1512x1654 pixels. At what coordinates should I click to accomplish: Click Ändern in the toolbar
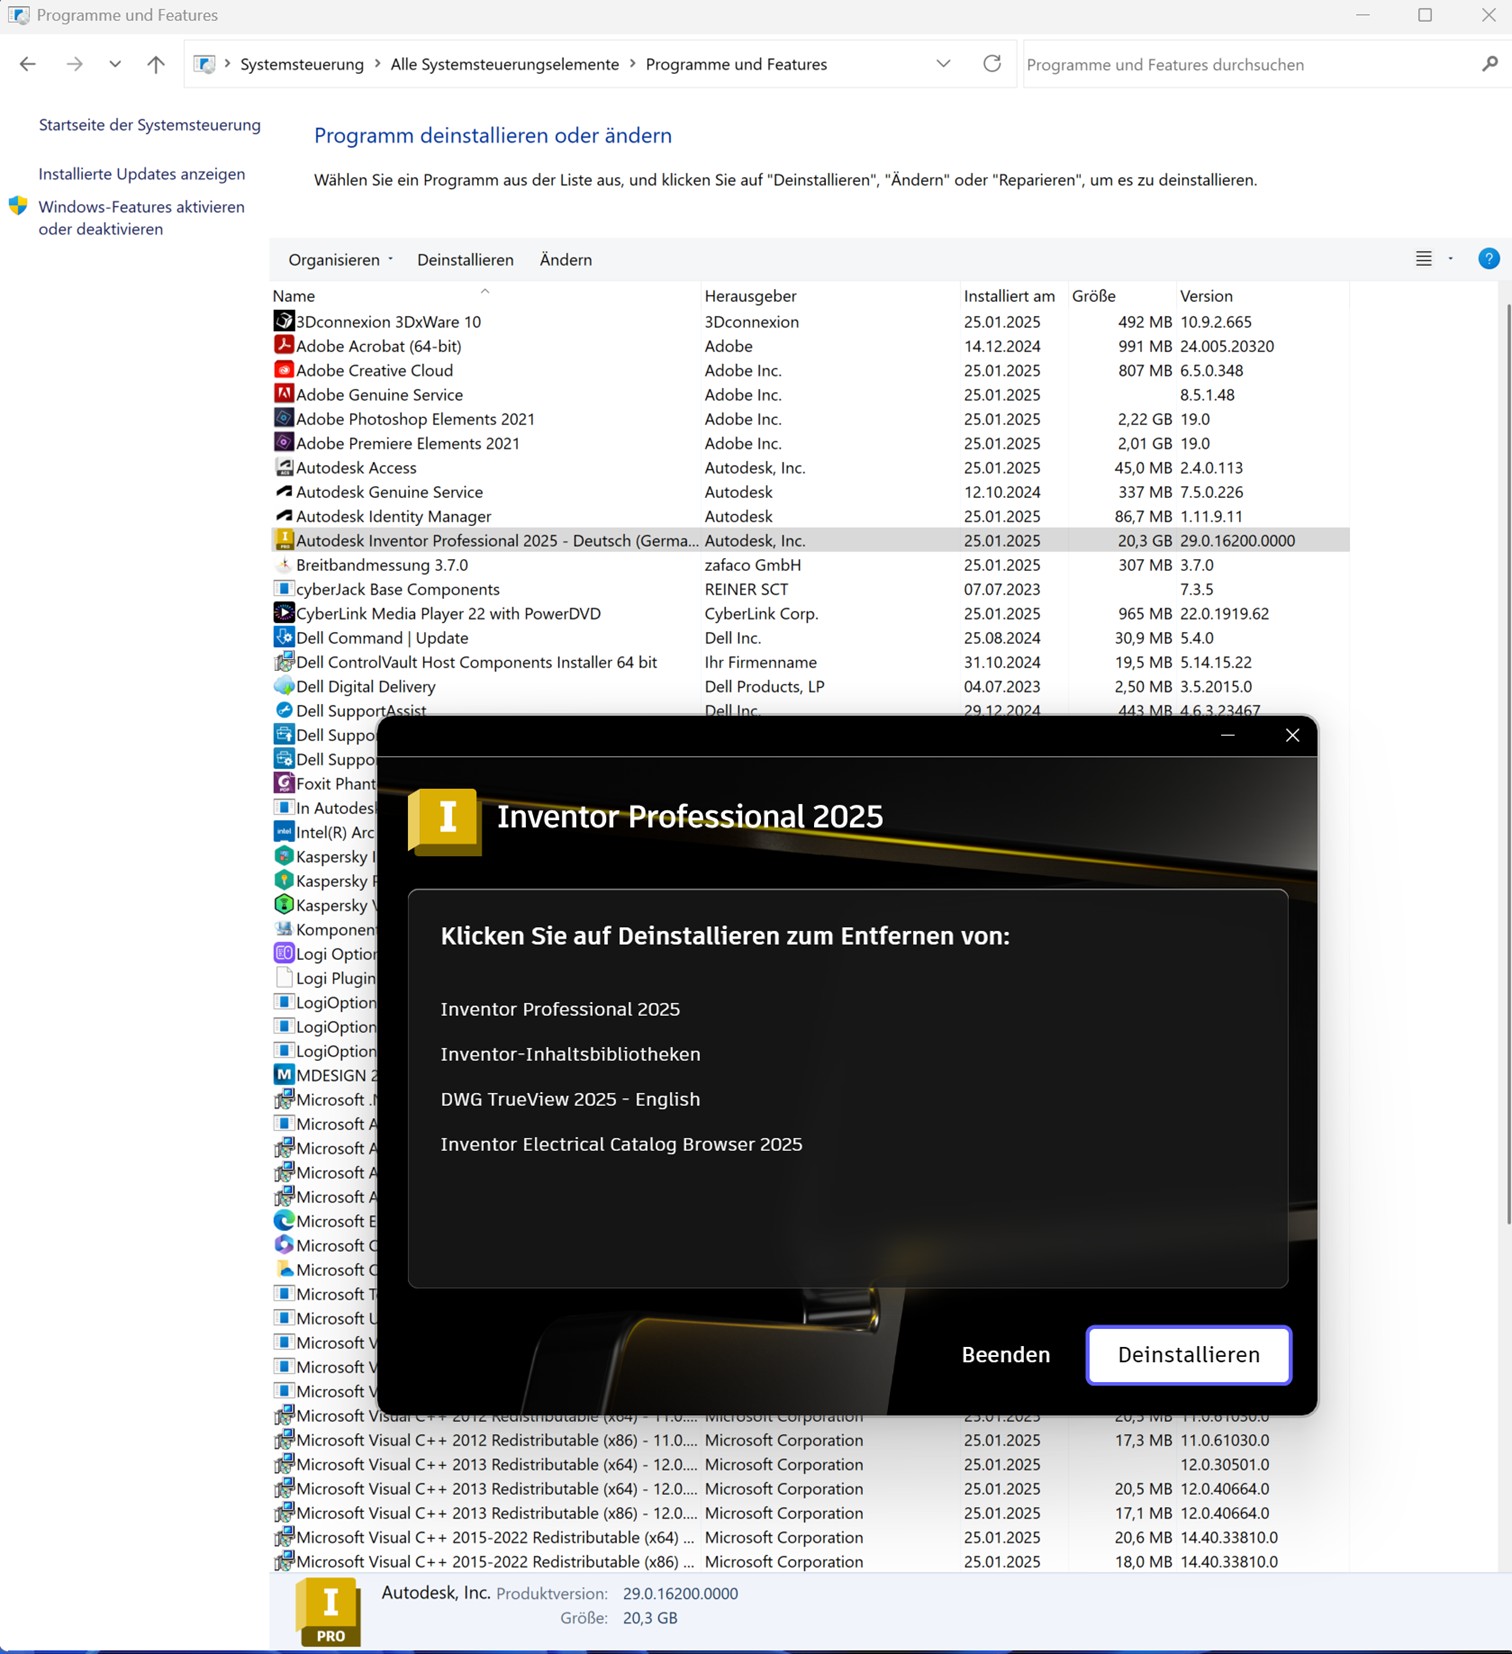point(566,259)
